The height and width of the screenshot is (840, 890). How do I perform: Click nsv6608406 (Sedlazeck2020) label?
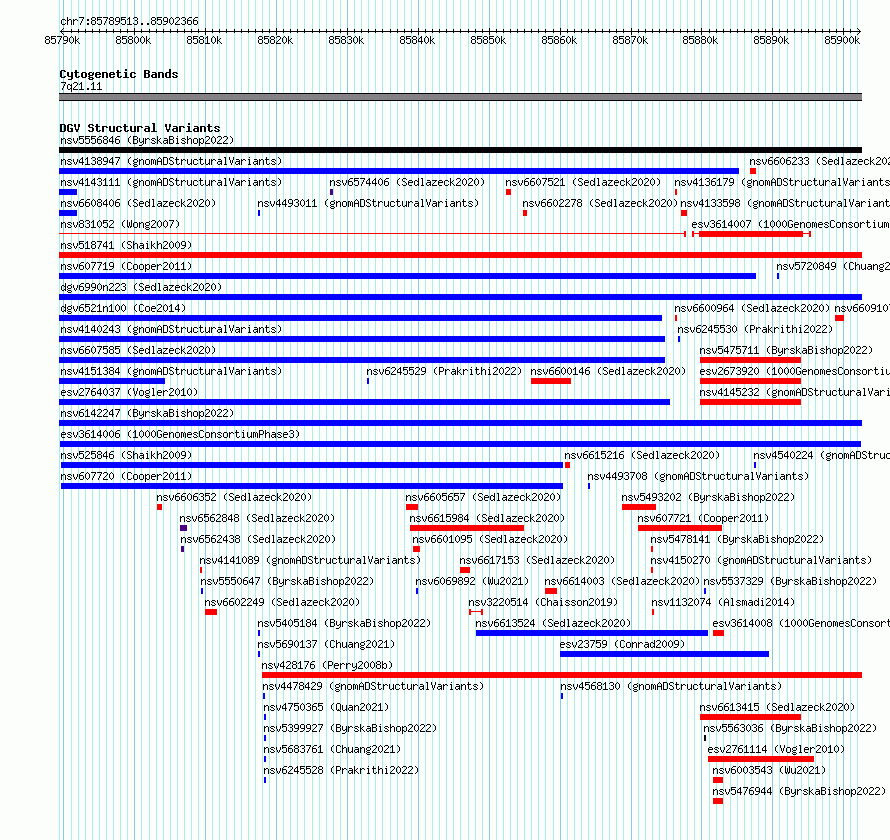click(x=138, y=203)
